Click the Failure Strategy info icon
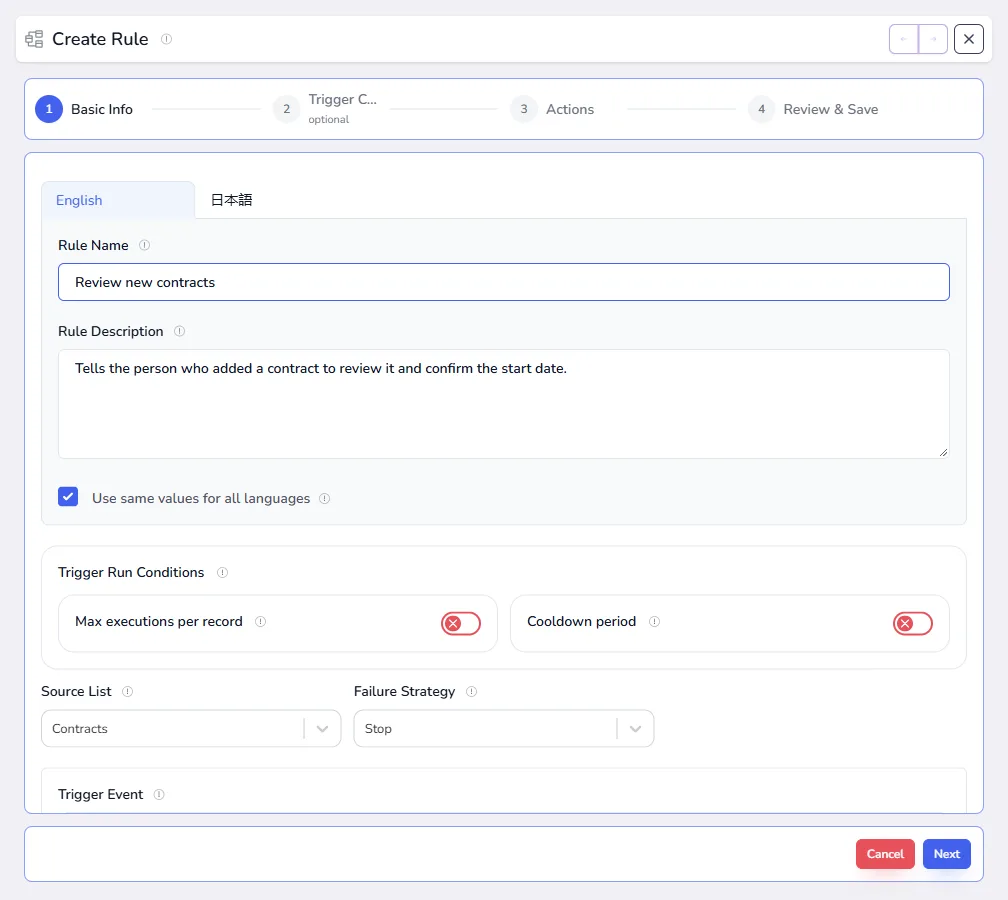1008x900 pixels. (x=471, y=692)
